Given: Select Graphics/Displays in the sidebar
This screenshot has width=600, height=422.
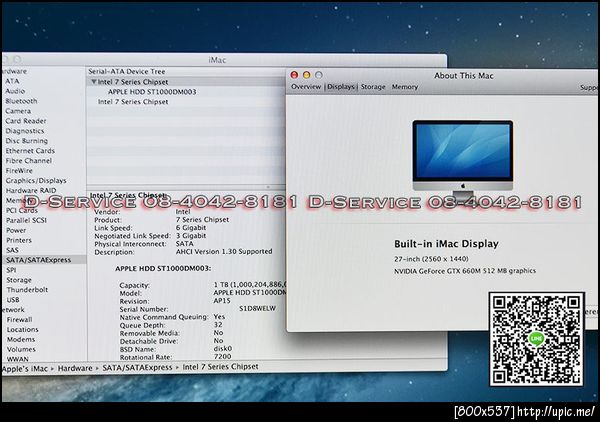Looking at the screenshot, I should [x=36, y=181].
